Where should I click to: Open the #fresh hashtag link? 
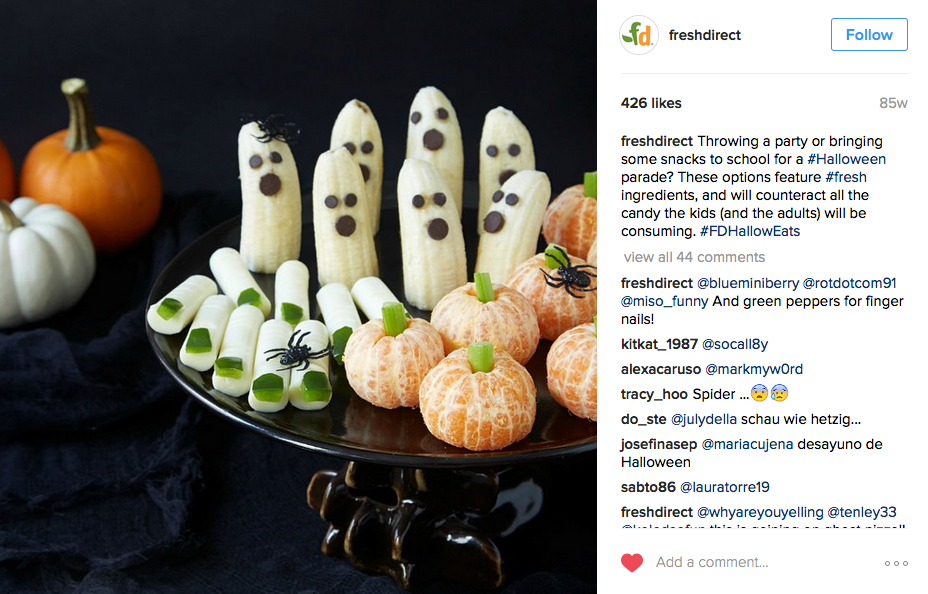[x=846, y=177]
